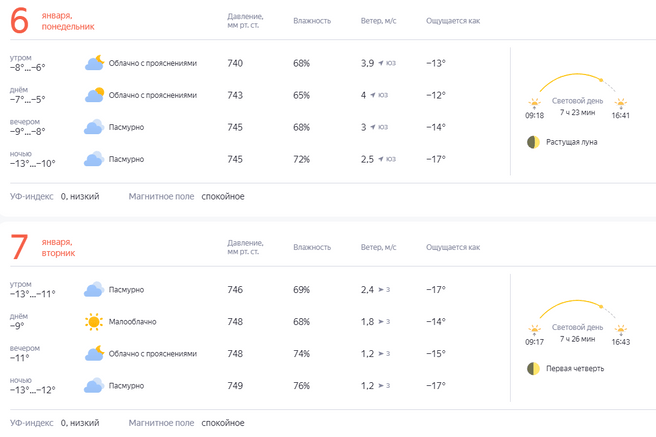Image resolution: width=656 pixels, height=437 pixels.
Task: Click the "Первая четверть" label
Action: [x=575, y=369]
